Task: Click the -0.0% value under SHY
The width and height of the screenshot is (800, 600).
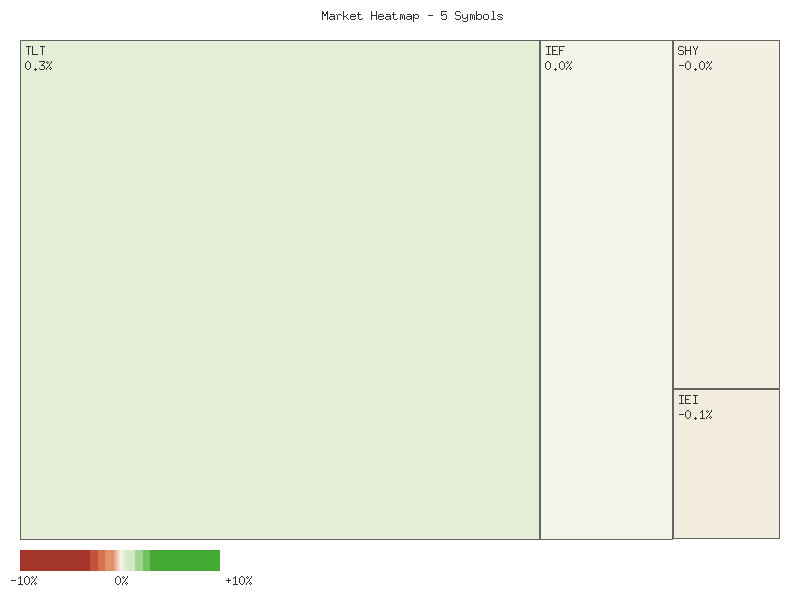Action: point(696,64)
